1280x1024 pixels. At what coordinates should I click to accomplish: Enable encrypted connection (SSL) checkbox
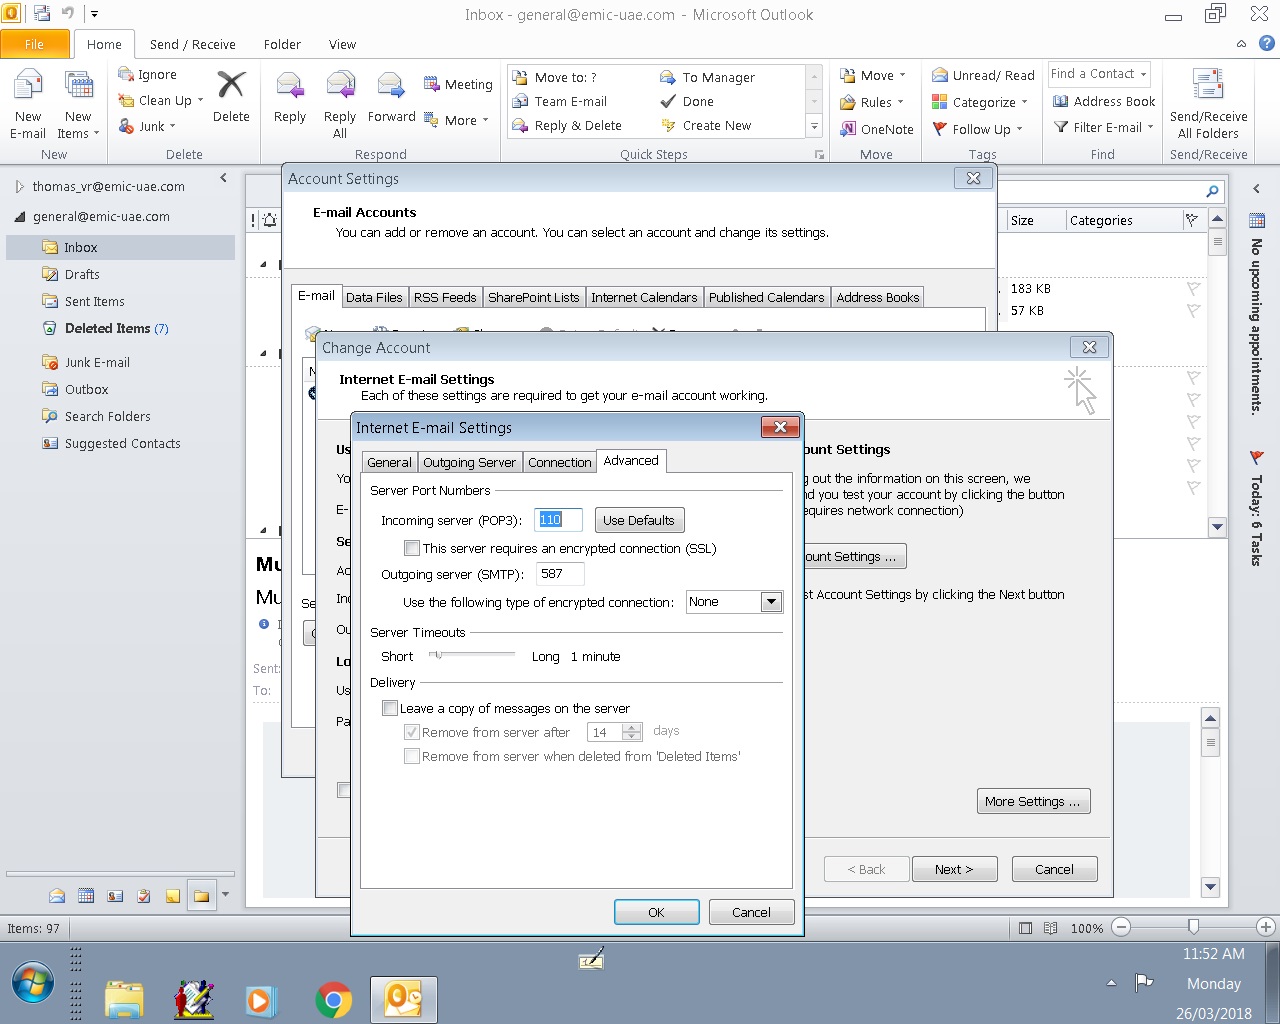pos(411,548)
